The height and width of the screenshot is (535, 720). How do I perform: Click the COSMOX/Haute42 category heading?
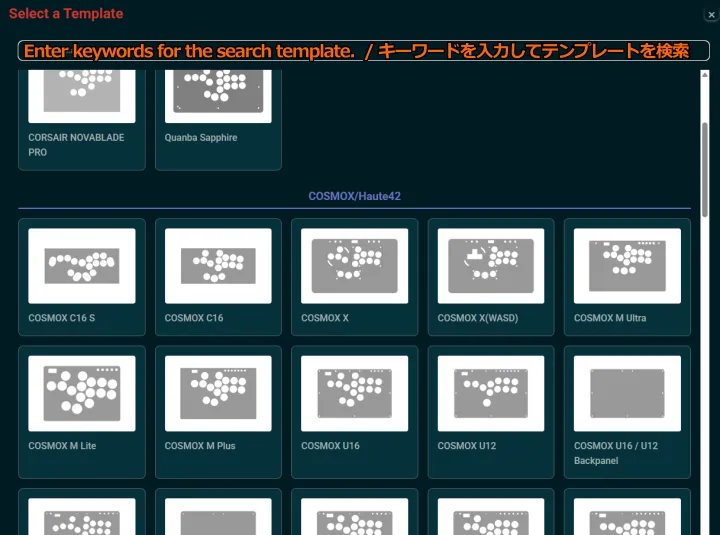pyautogui.click(x=354, y=196)
